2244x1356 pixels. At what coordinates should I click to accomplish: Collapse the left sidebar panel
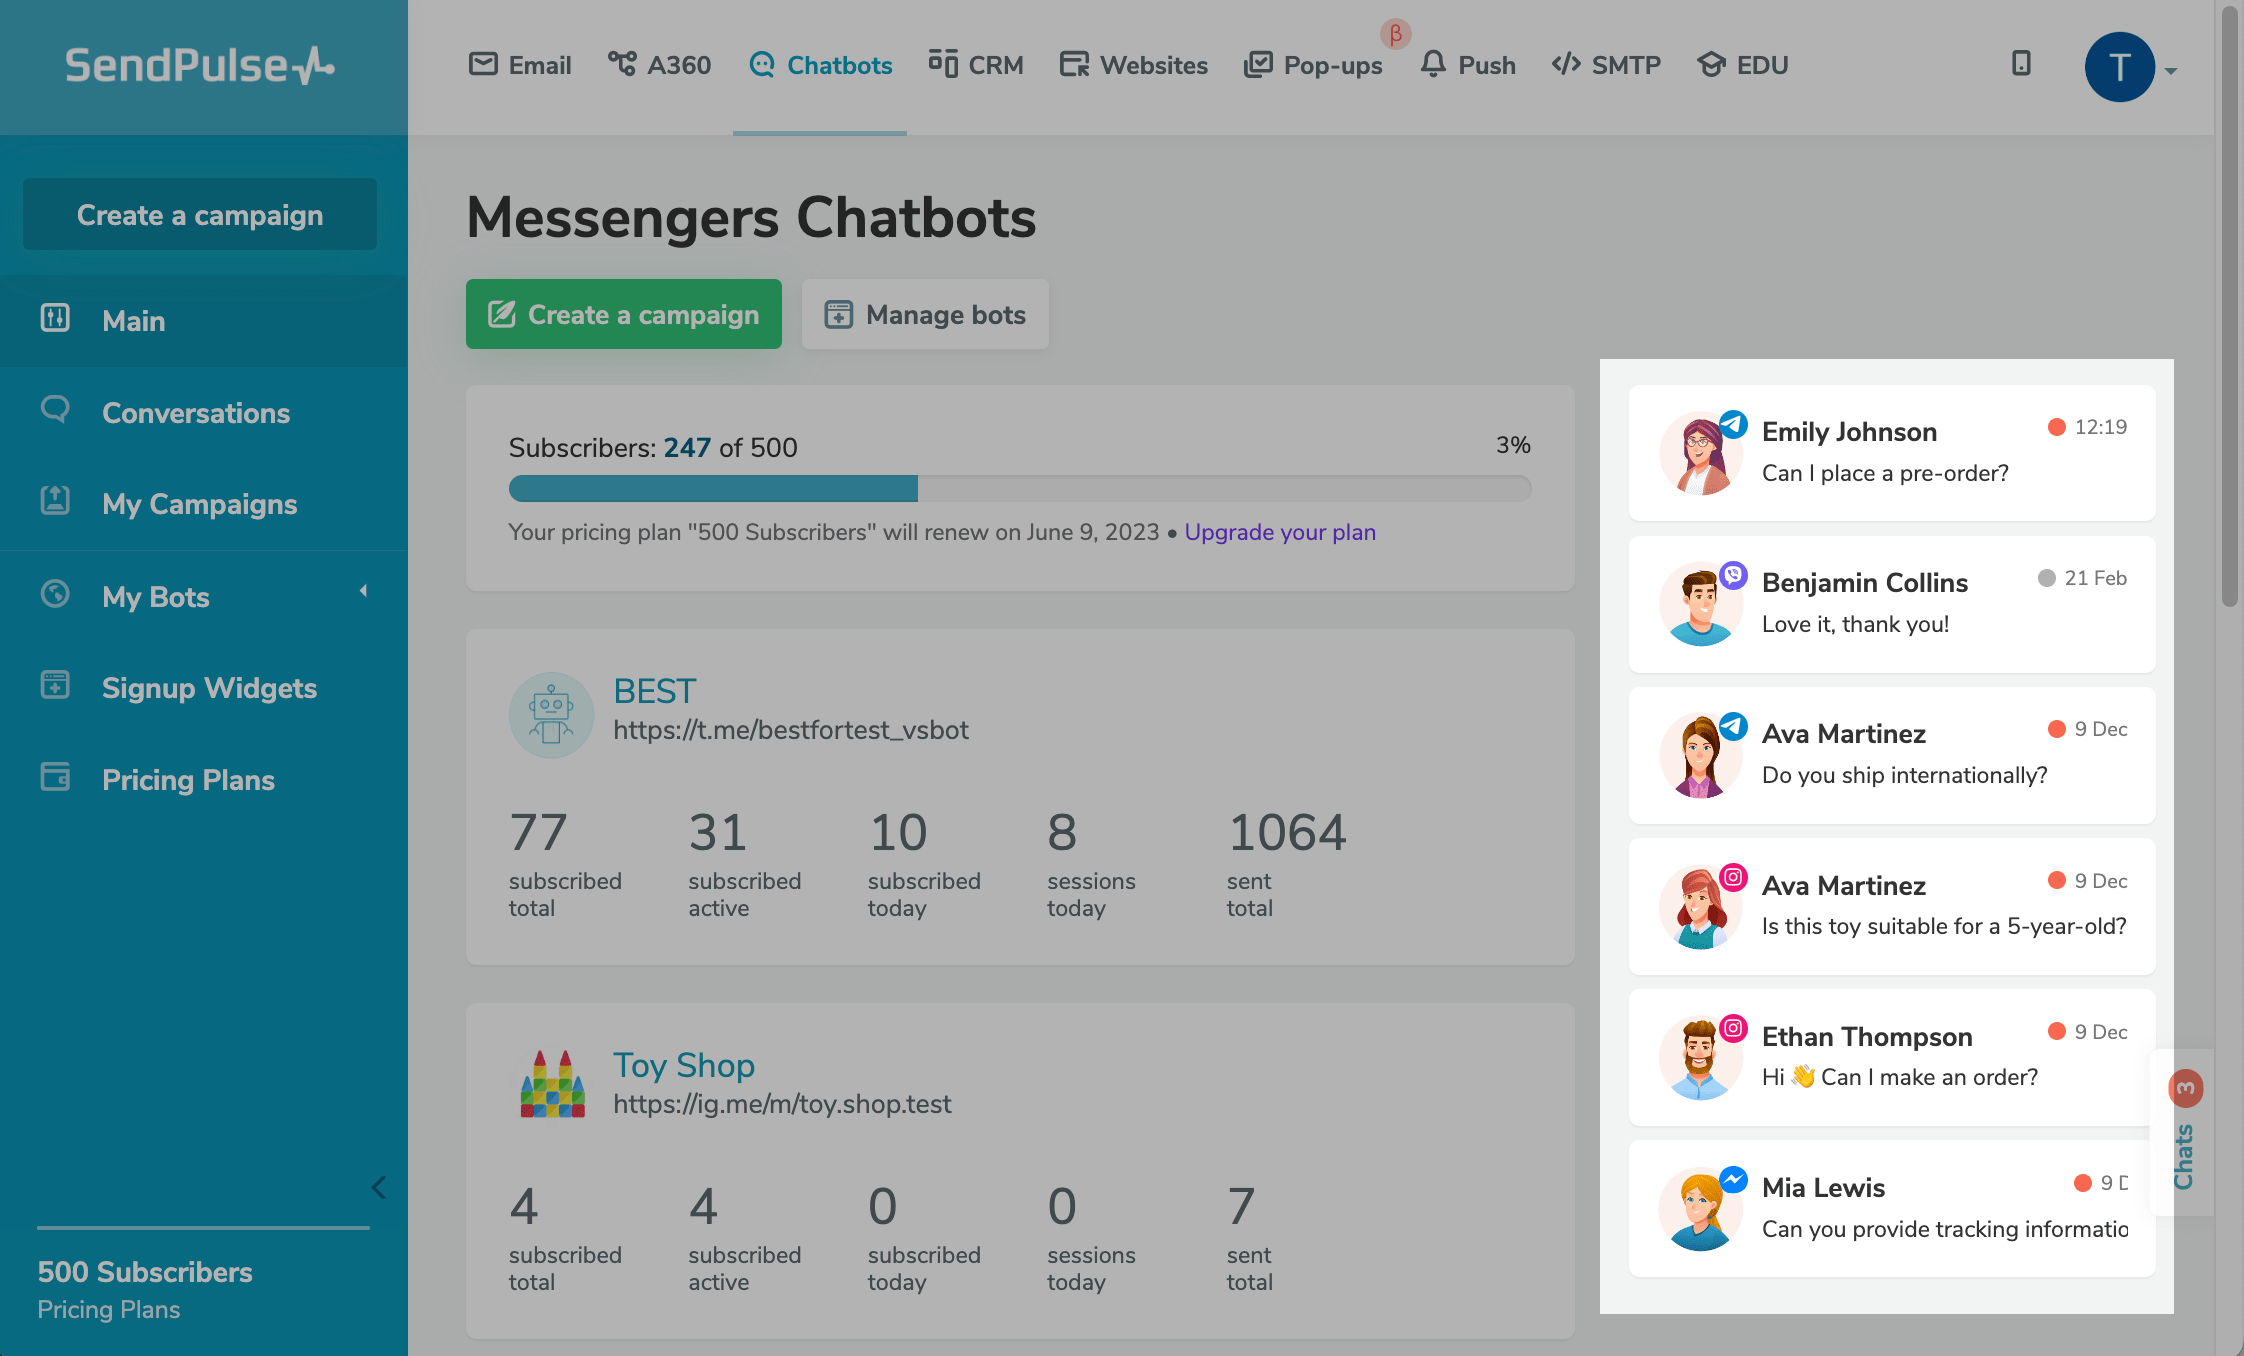click(x=378, y=1186)
